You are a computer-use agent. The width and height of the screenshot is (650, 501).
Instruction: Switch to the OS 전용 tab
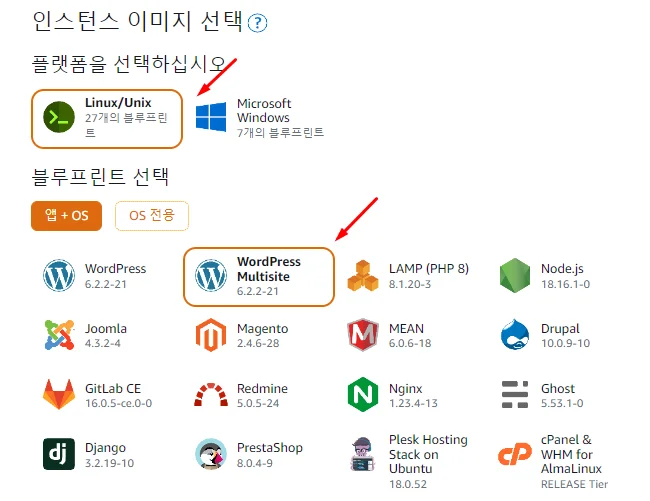click(x=152, y=215)
